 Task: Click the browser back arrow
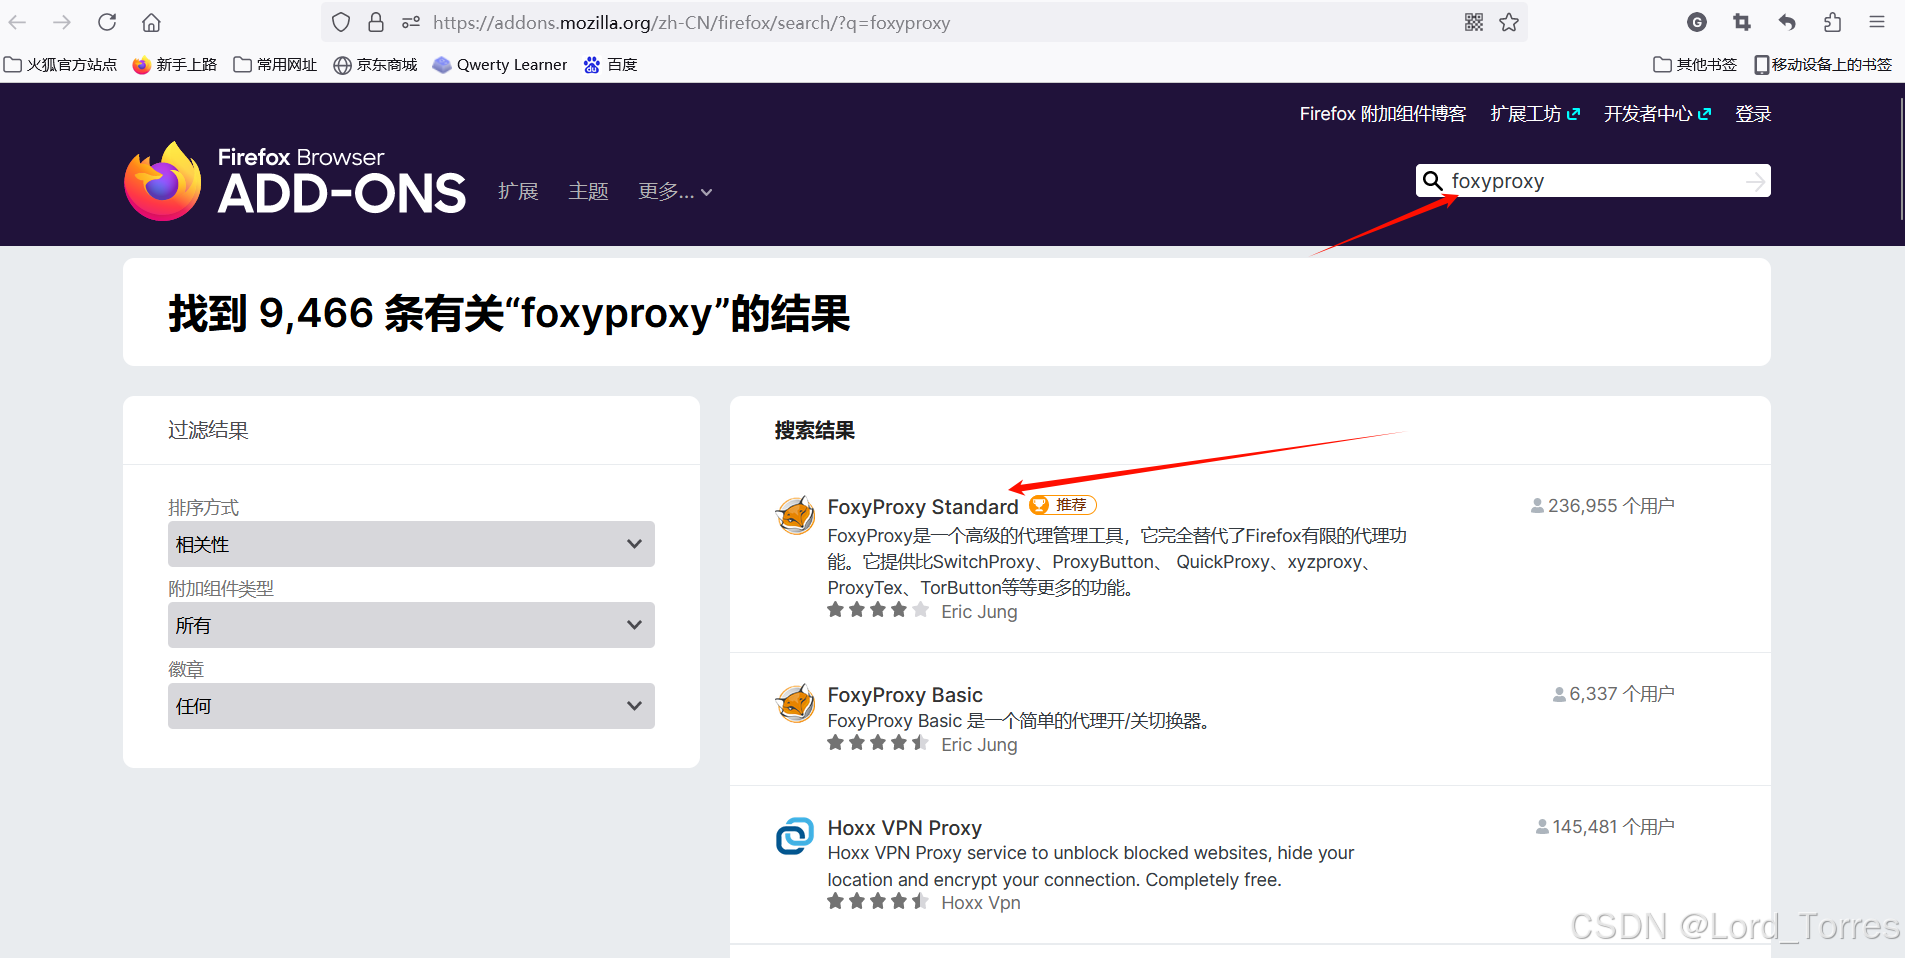[x=18, y=22]
